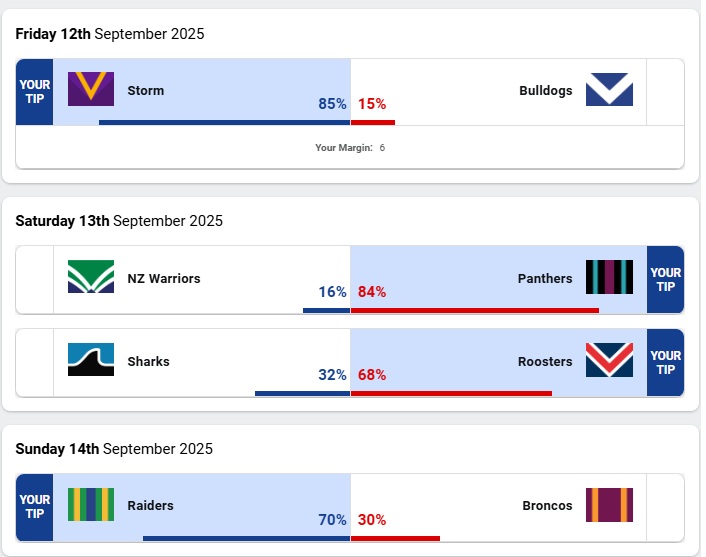Click the Roosters team logo

(609, 360)
